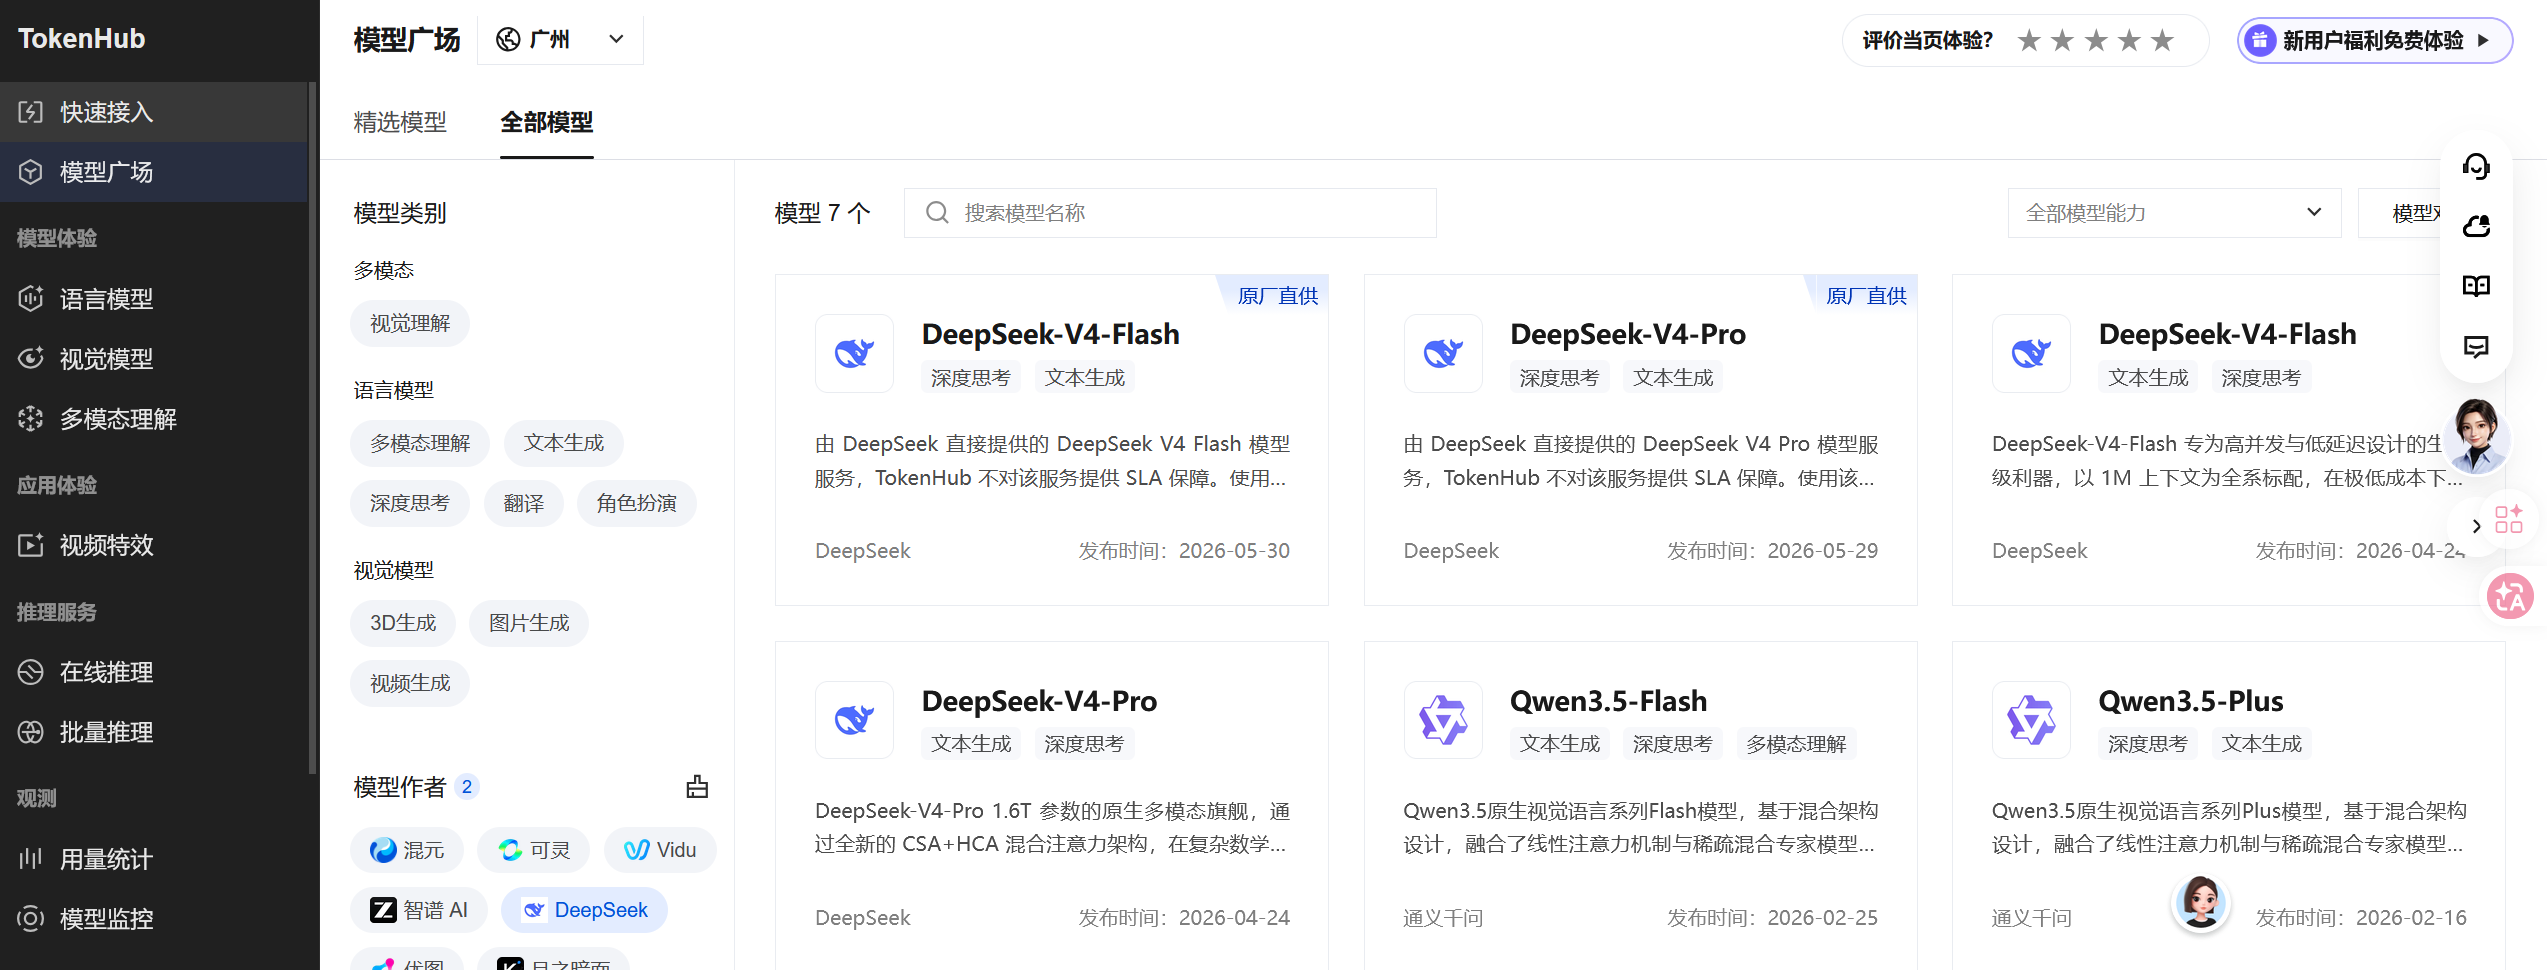This screenshot has width=2547, height=970.
Task: Open the DeepSeek-V4-Flash title without 原厂直供 badge
Action: point(2227,334)
